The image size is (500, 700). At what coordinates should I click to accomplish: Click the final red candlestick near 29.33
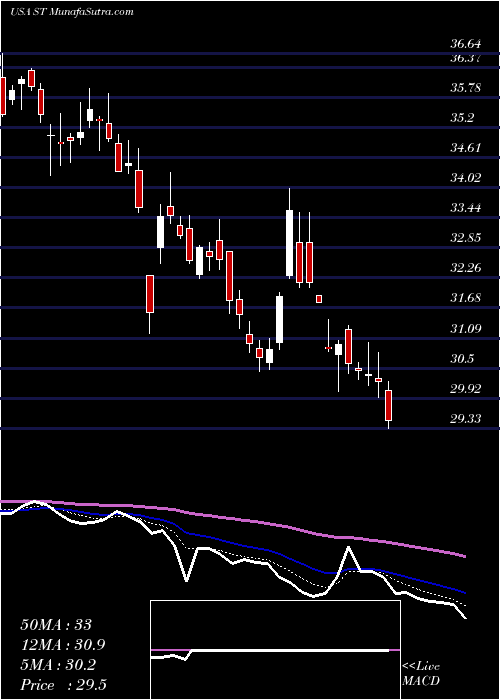coord(388,405)
